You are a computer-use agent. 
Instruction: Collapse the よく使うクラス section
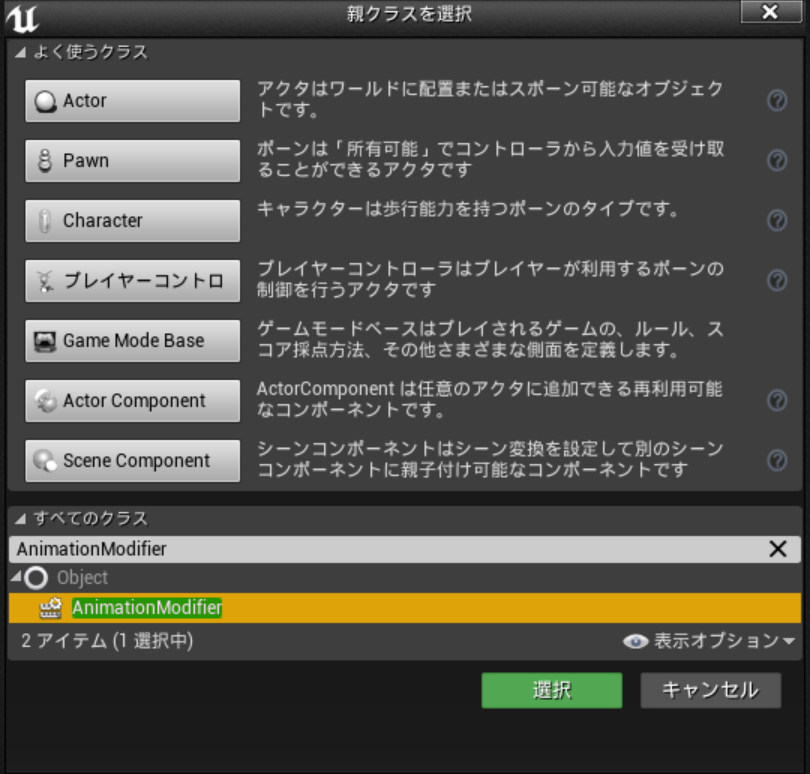(x=20, y=52)
